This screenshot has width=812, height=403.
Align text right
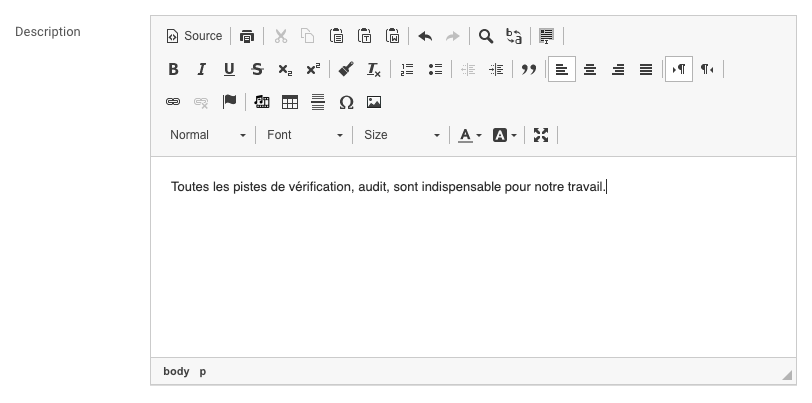click(618, 69)
